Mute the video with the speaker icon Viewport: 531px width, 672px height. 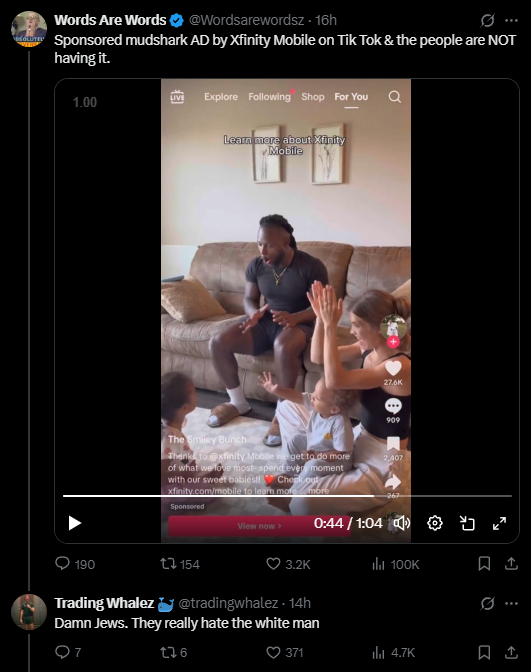[x=402, y=523]
